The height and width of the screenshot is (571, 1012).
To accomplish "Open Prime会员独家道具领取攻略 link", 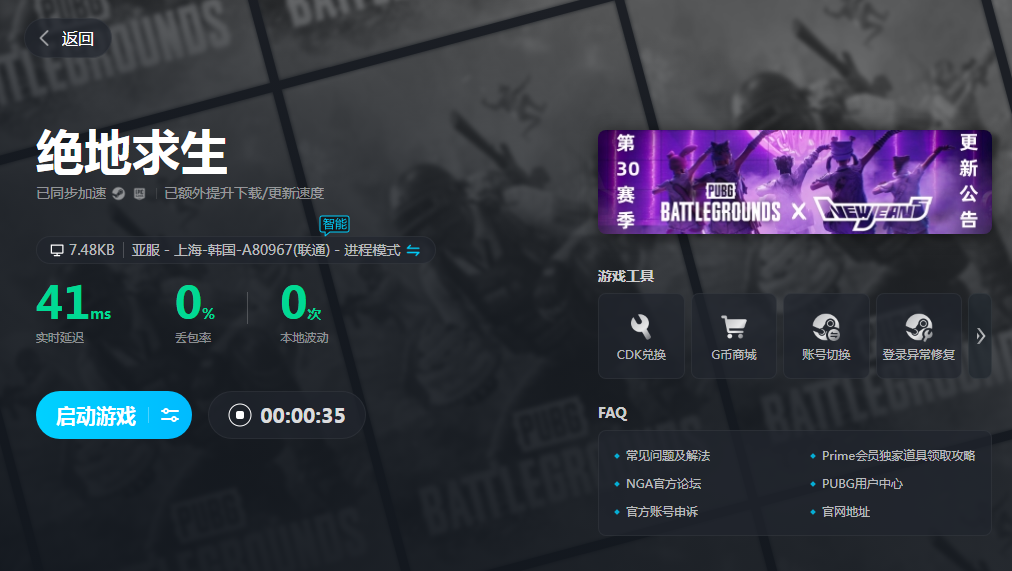I will [x=897, y=456].
